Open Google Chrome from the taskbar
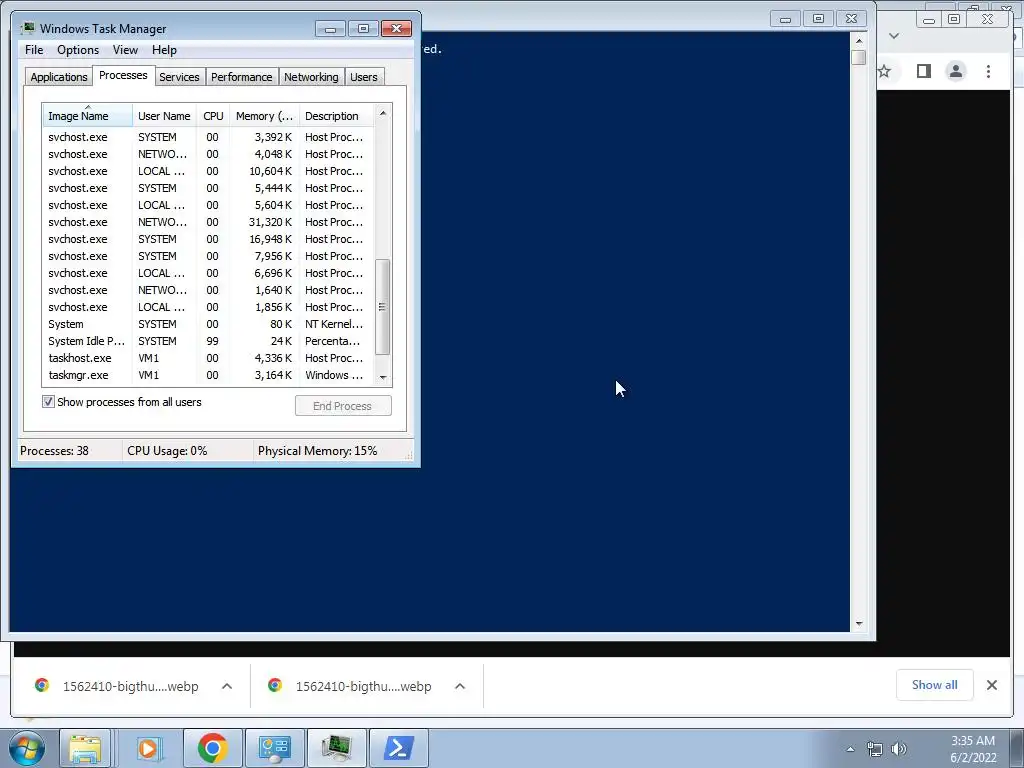The height and width of the screenshot is (768, 1024). [212, 748]
